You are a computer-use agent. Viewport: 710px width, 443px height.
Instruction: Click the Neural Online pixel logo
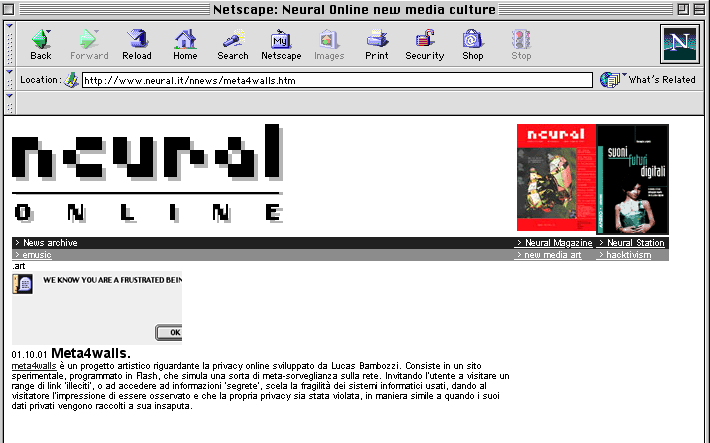[x=148, y=173]
